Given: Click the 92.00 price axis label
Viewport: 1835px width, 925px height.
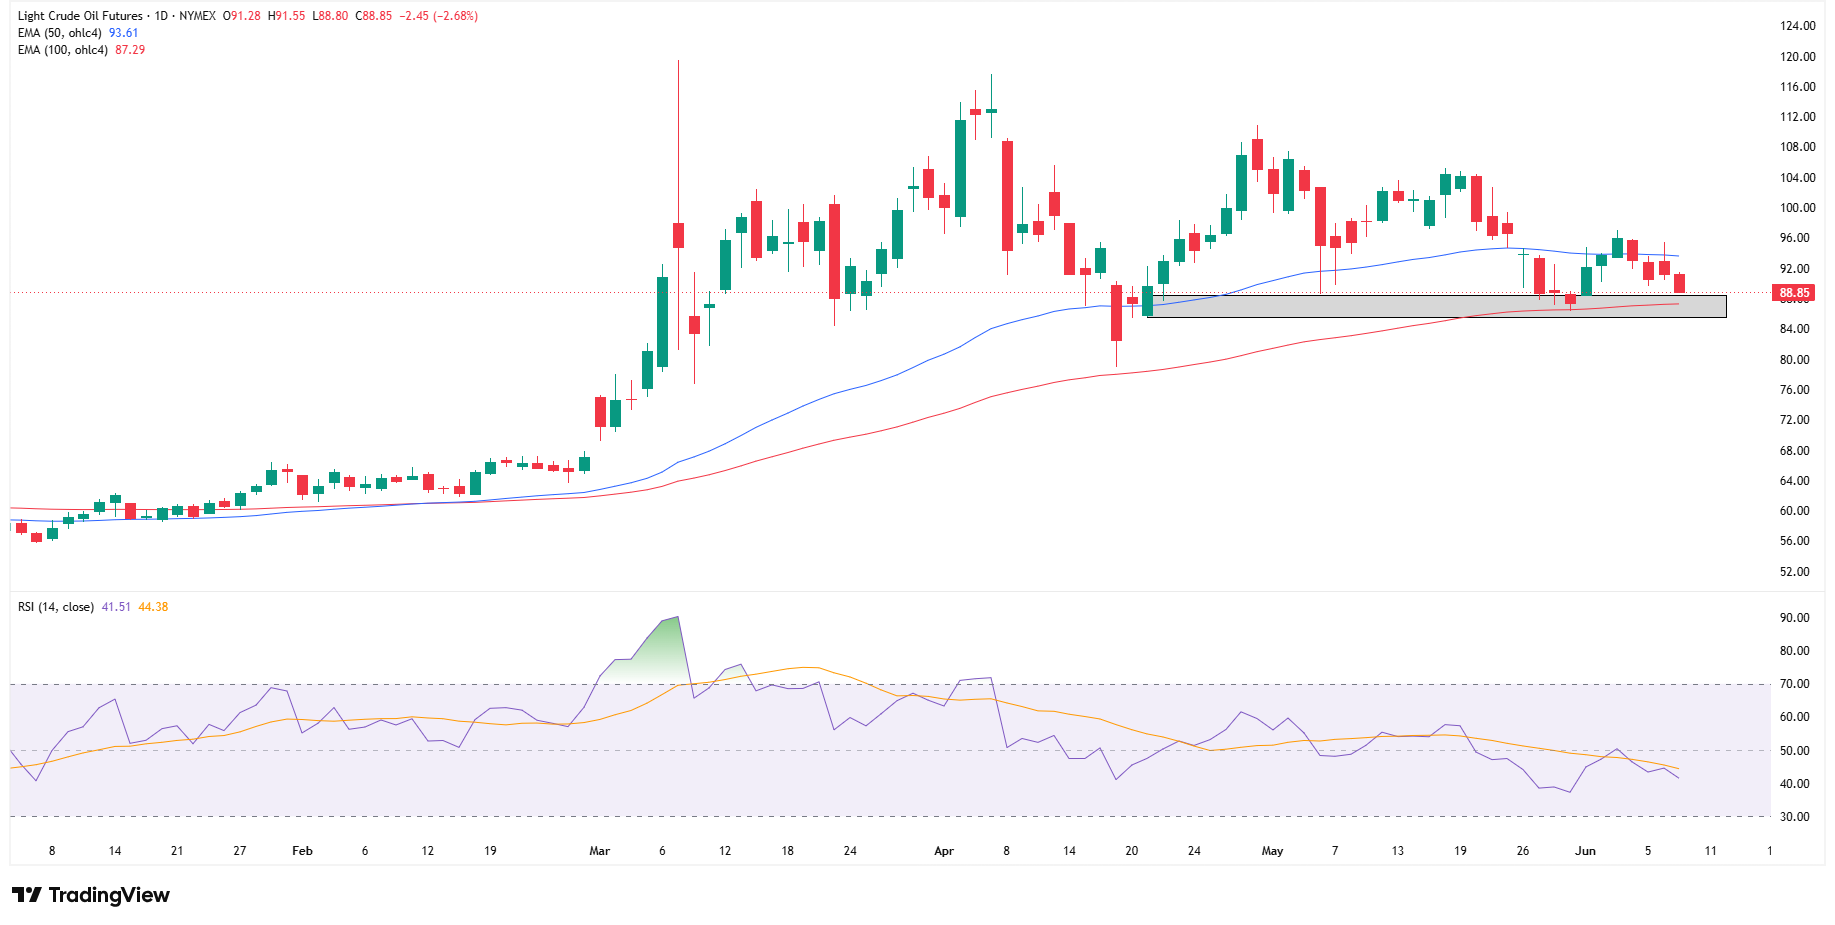Looking at the screenshot, I should (x=1794, y=269).
